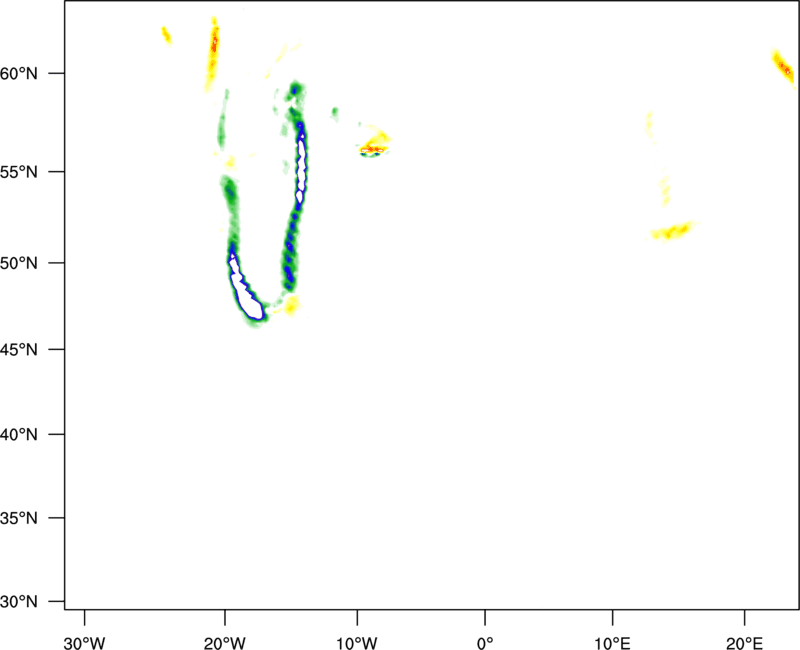Image resolution: width=800 pixels, height=650 pixels.
Task: Click the 30°W longitude label
Action: pyautogui.click(x=84, y=643)
